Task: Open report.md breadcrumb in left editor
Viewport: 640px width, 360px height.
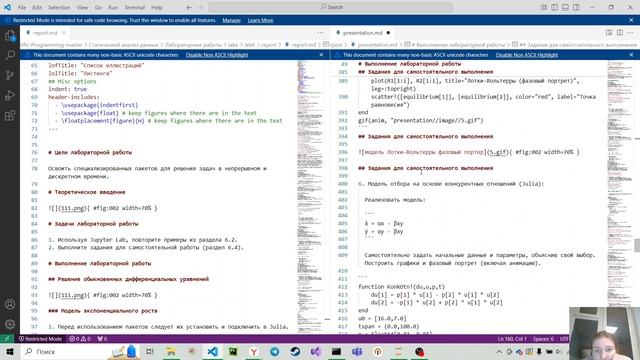Action: click(x=301, y=45)
